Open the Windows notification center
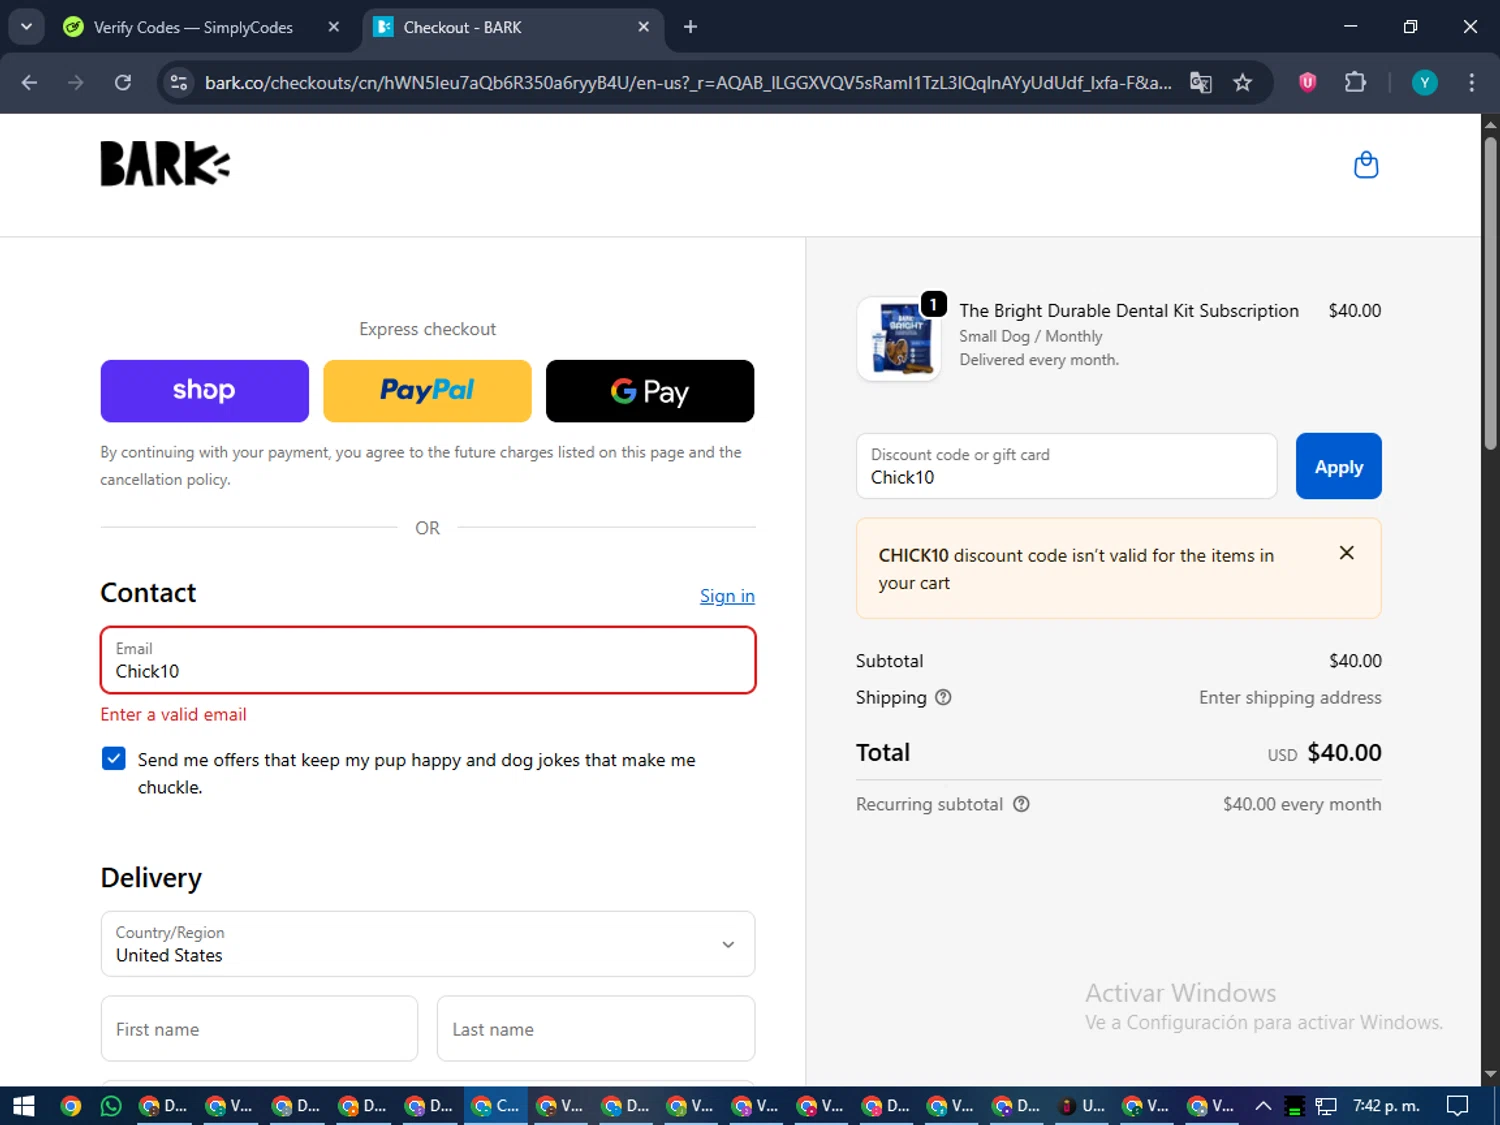This screenshot has width=1500, height=1125. pyautogui.click(x=1458, y=1105)
